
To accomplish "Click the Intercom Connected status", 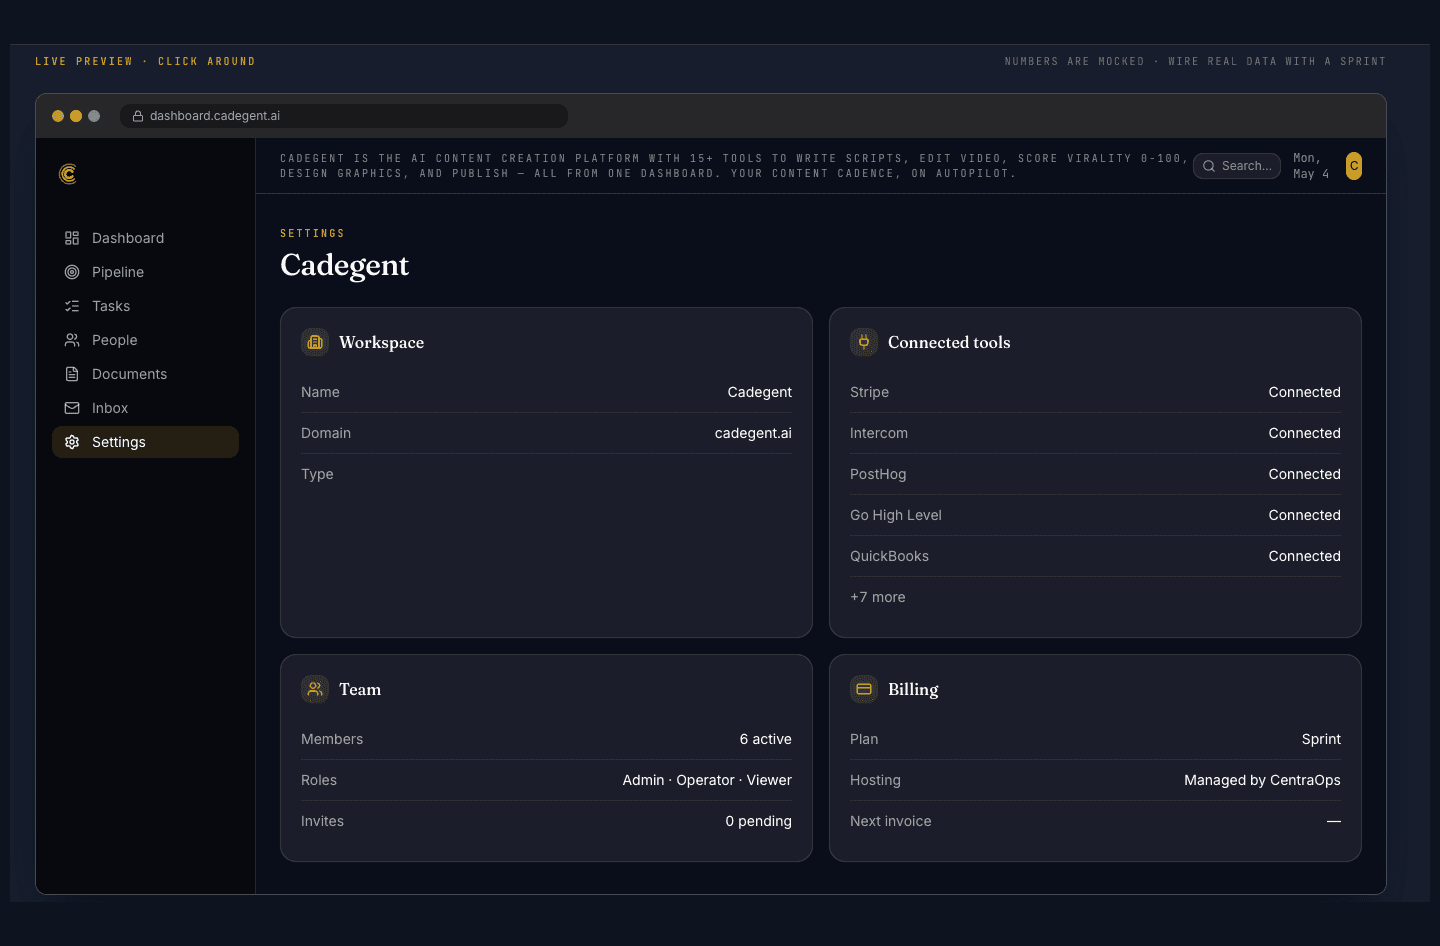I will (x=1304, y=433).
